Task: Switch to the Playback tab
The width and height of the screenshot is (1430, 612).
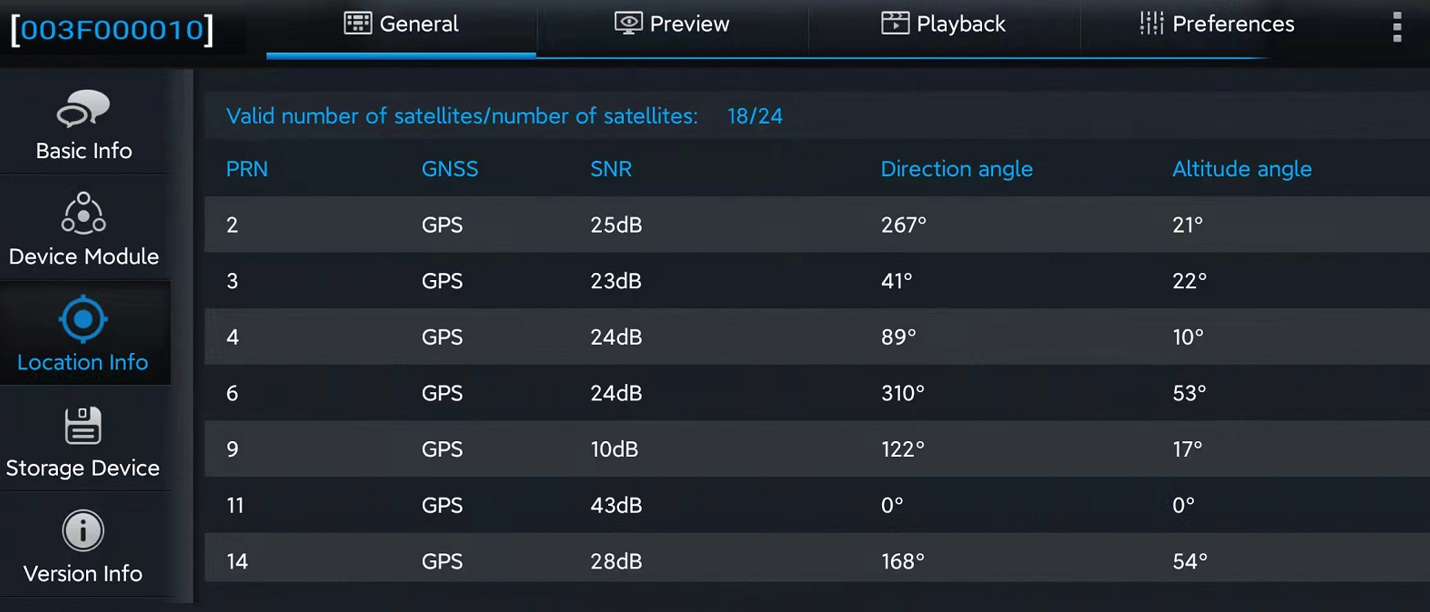Action: click(x=944, y=24)
